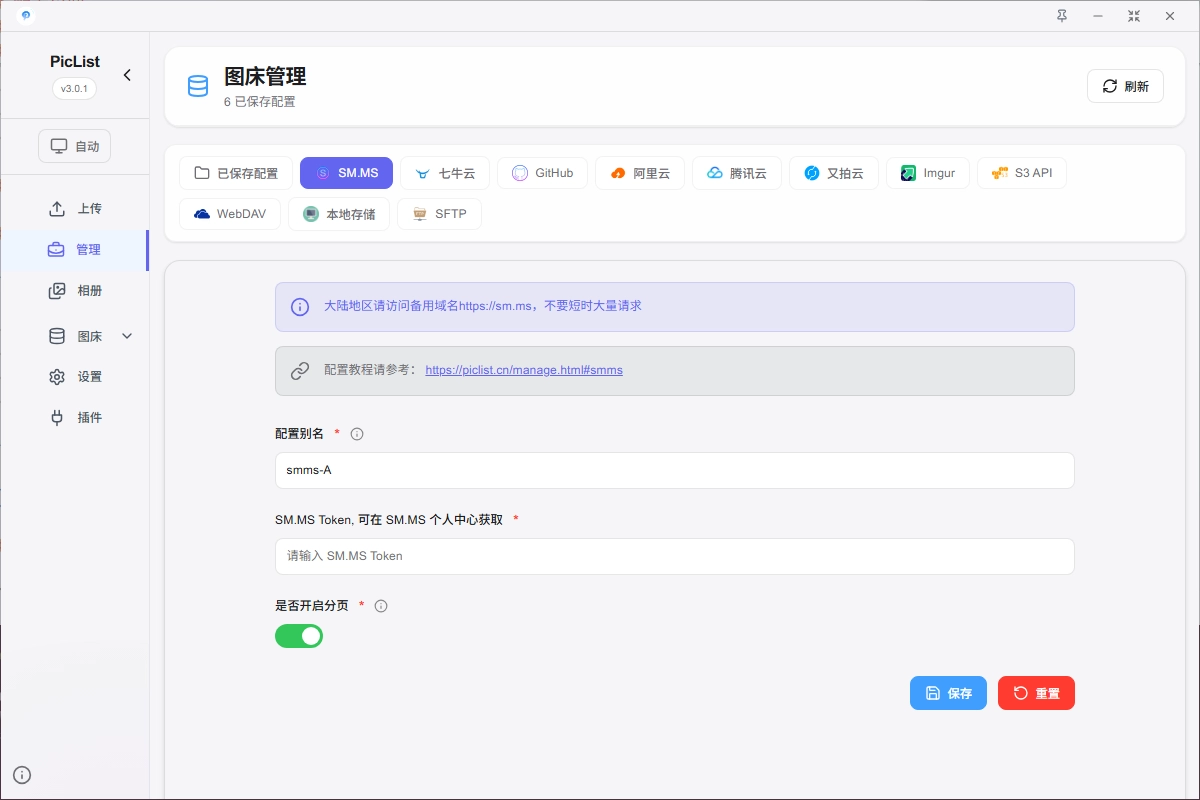This screenshot has width=1200, height=800.
Task: Open the 相册 album page
Action: click(x=75, y=291)
